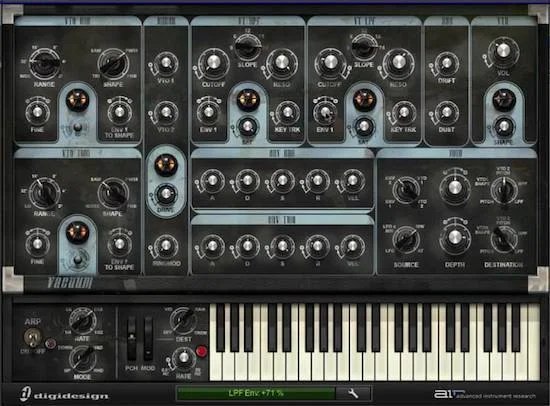The width and height of the screenshot is (550, 406).
Task: Click the arpeggiator MODE selector
Action: click(x=83, y=359)
